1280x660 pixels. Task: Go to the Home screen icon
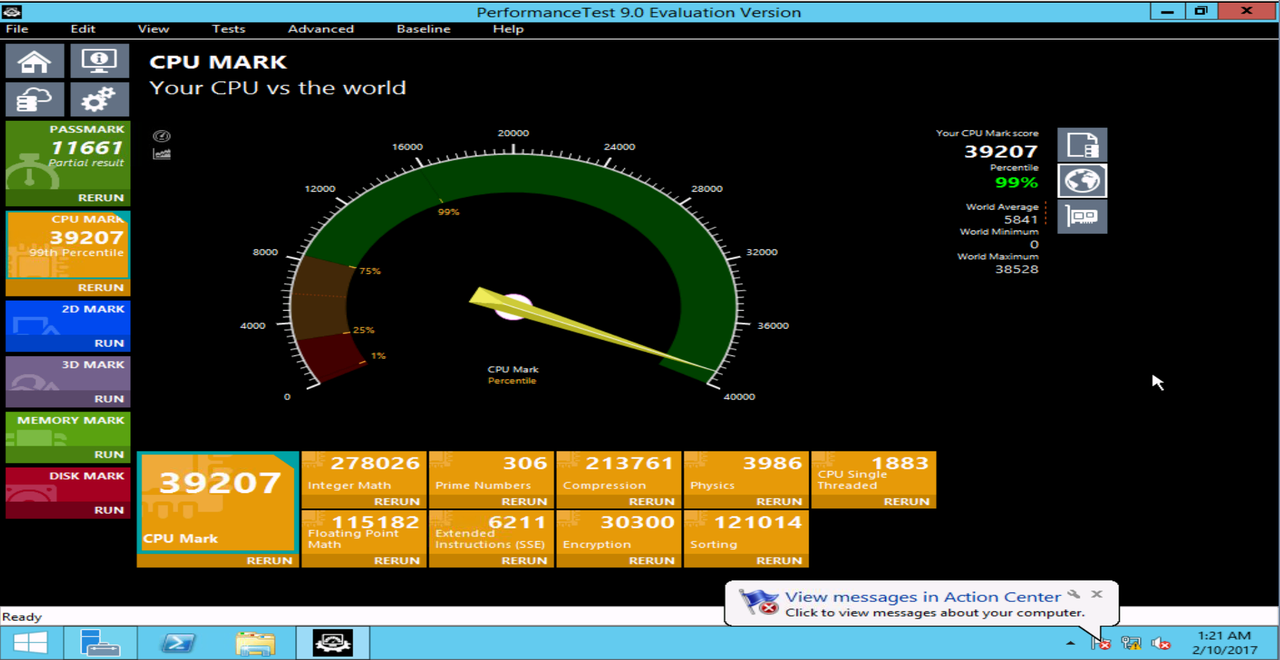35,60
